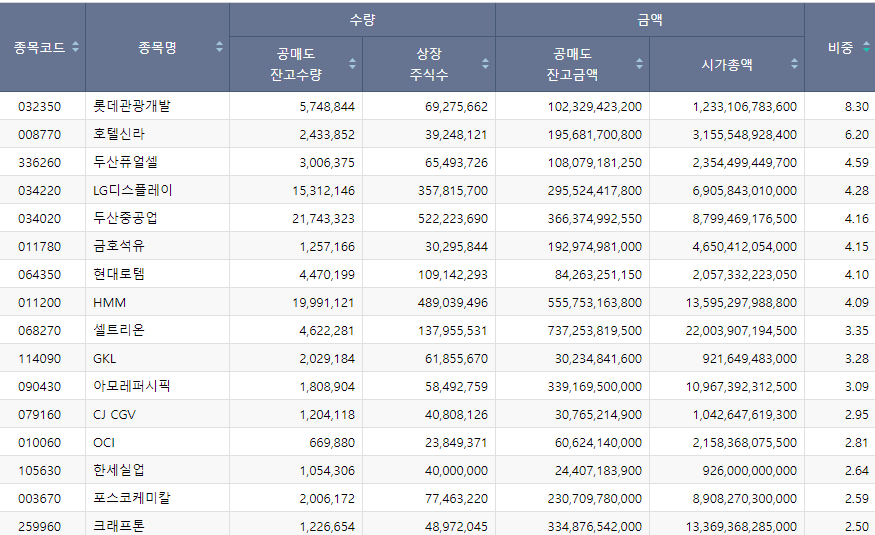Select stock name LG디스플레이
The image size is (875, 535).
point(133,190)
